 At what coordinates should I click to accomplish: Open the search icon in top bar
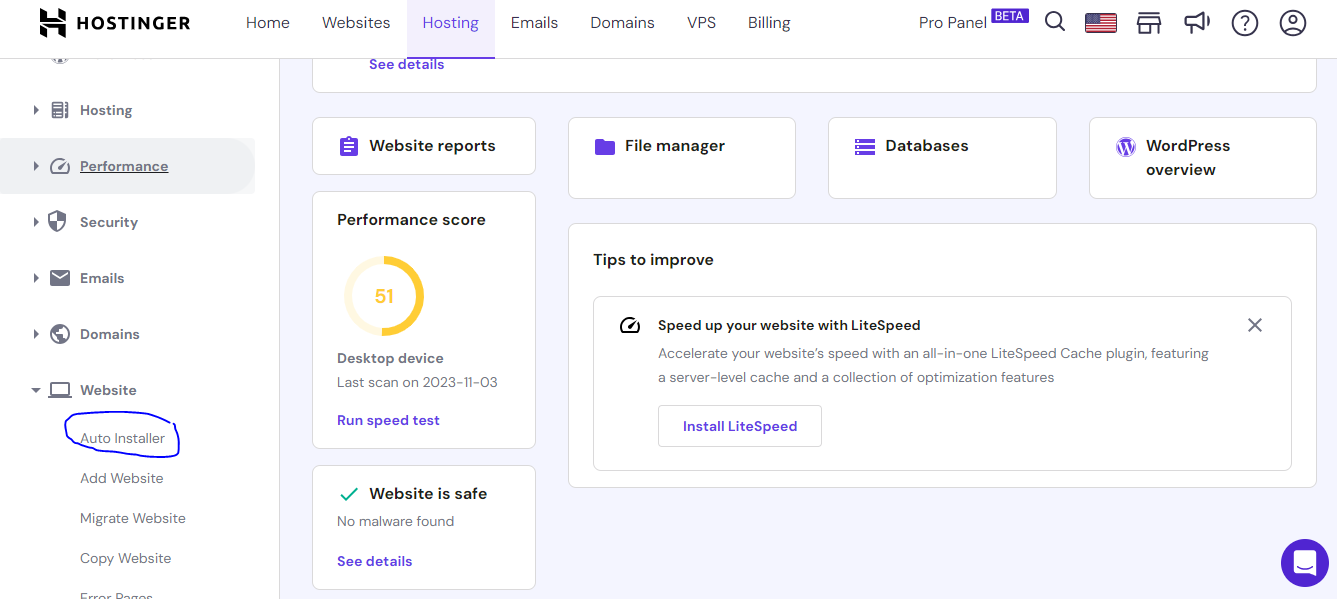coord(1054,21)
